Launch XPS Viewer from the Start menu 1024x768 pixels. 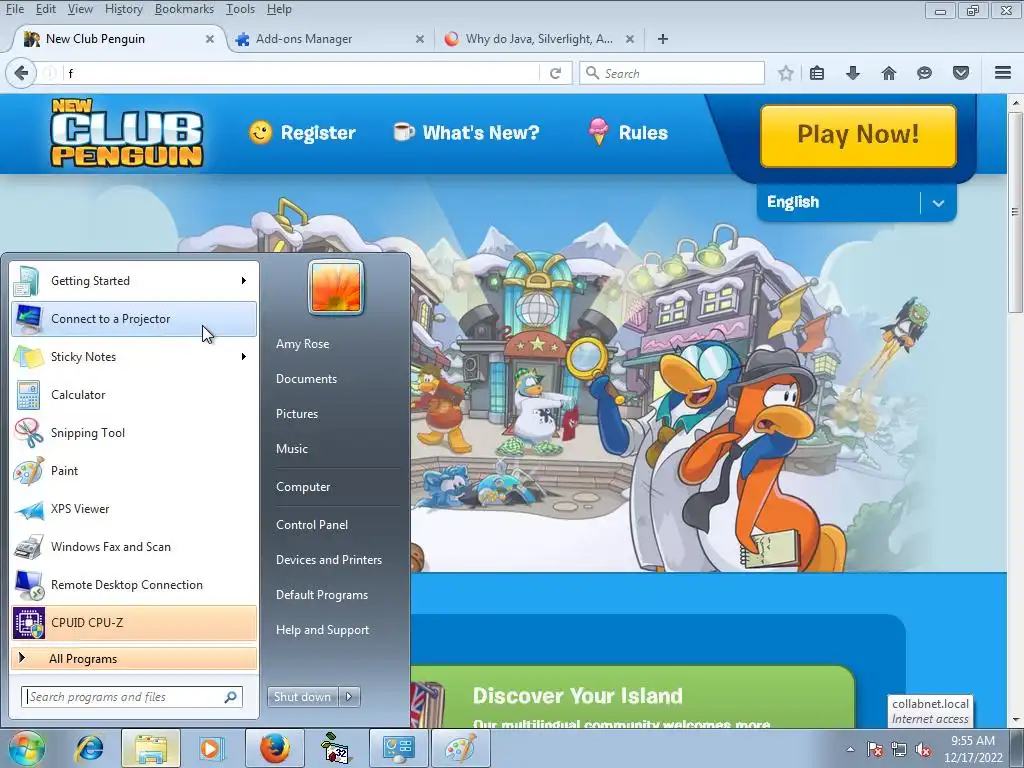click(134, 509)
